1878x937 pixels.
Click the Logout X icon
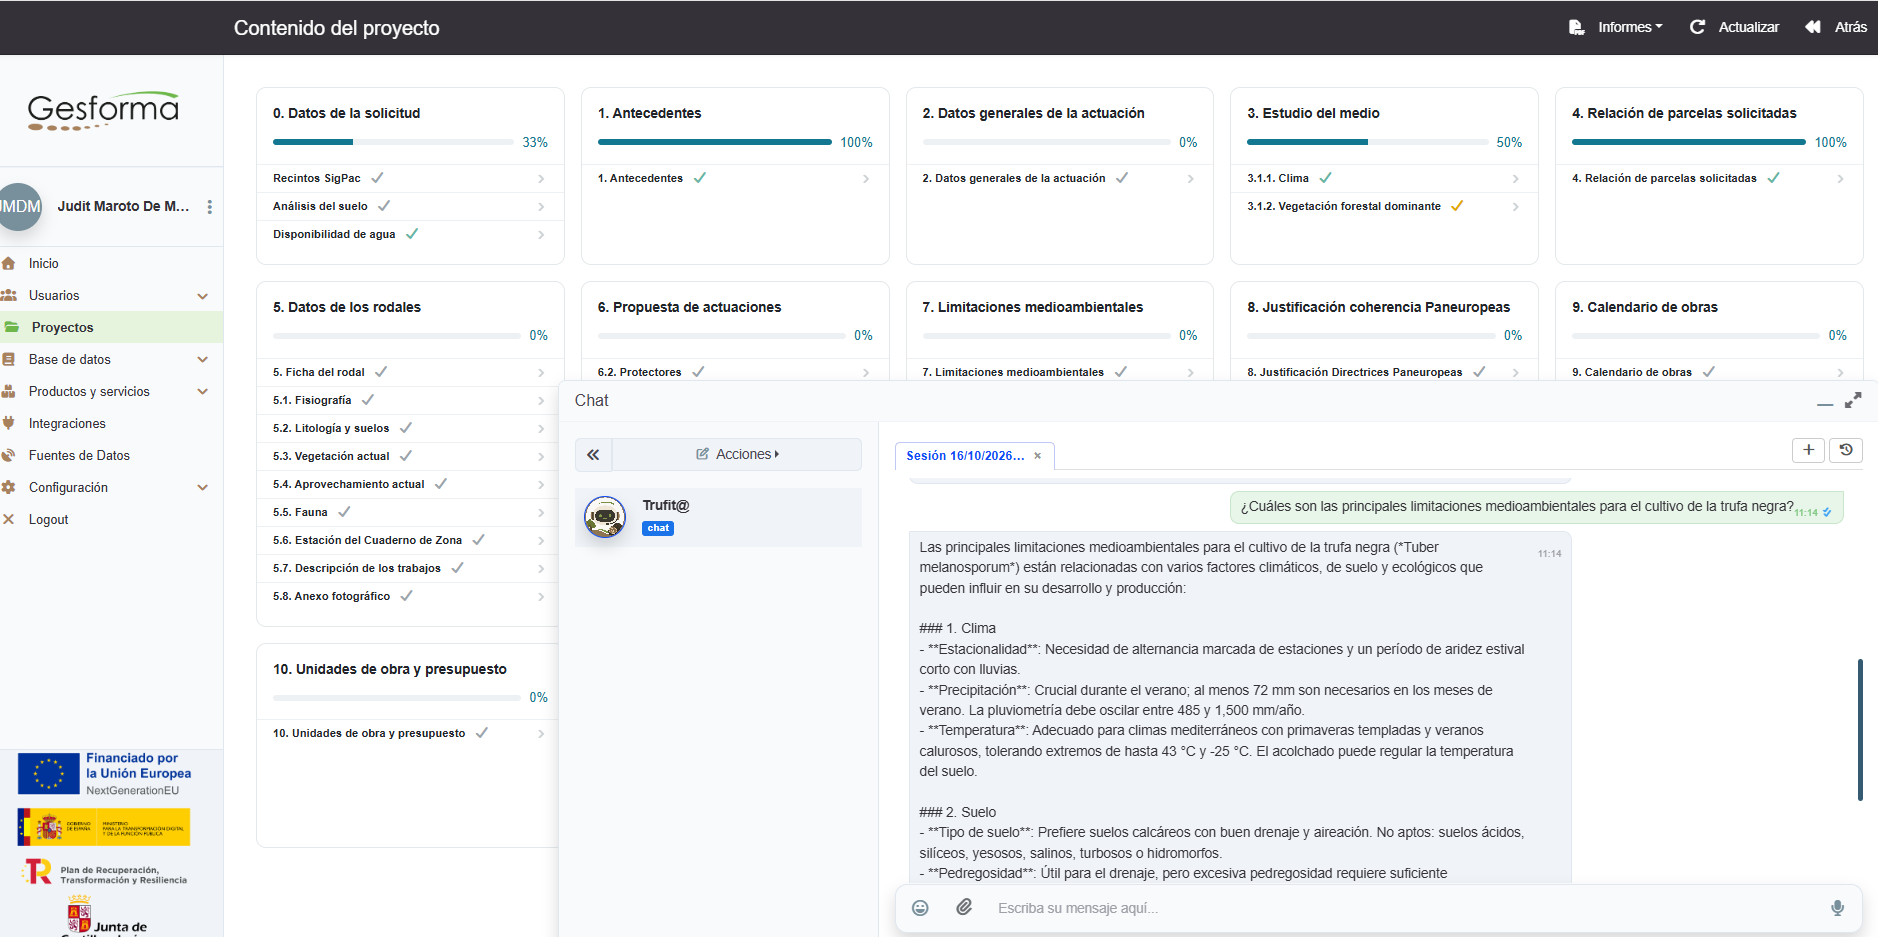[9, 519]
